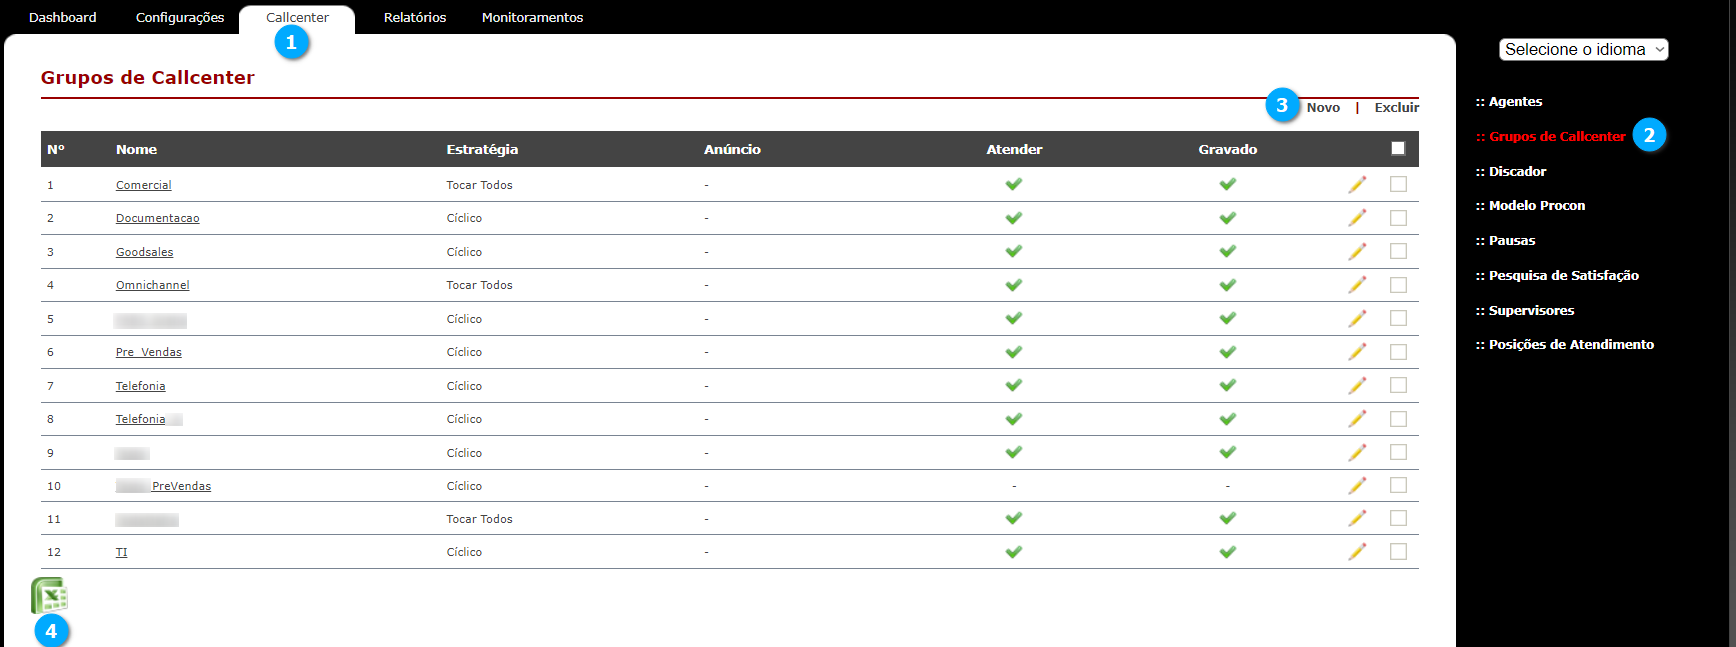Check the checkbox for the Comercial row
The image size is (1736, 647).
pyautogui.click(x=1398, y=184)
